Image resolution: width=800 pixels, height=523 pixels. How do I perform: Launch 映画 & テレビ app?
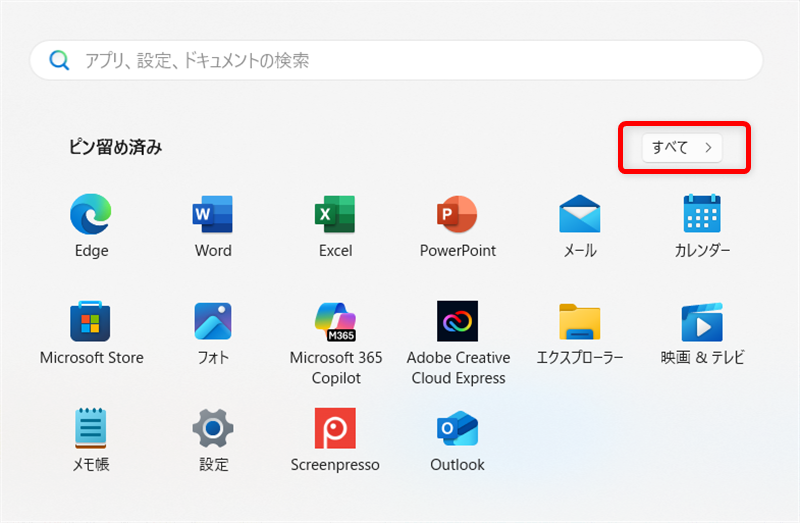click(702, 322)
